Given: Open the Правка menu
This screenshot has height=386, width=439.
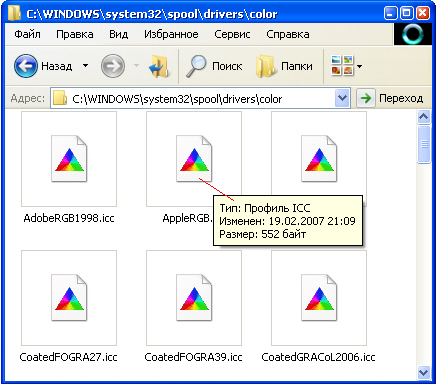Looking at the screenshot, I should (x=75, y=34).
